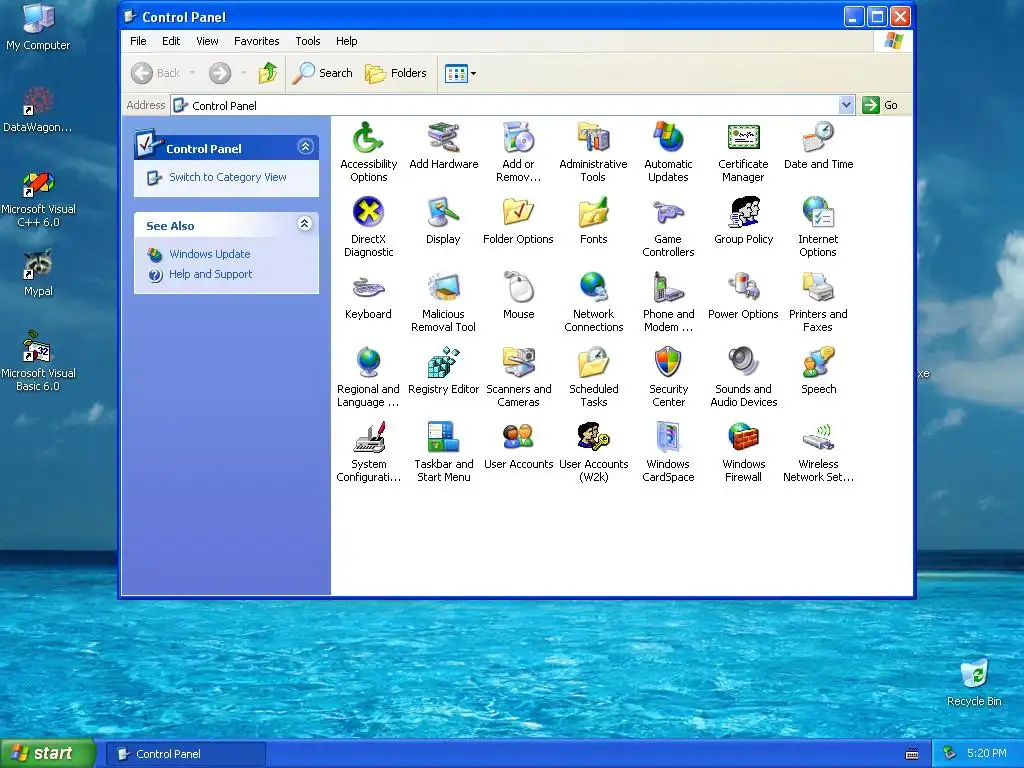Click the Search toolbar button
This screenshot has height=768, width=1024.
323,73
